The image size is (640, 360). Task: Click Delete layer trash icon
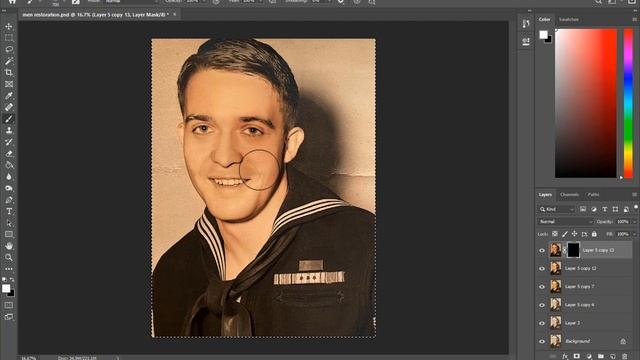coord(624,356)
